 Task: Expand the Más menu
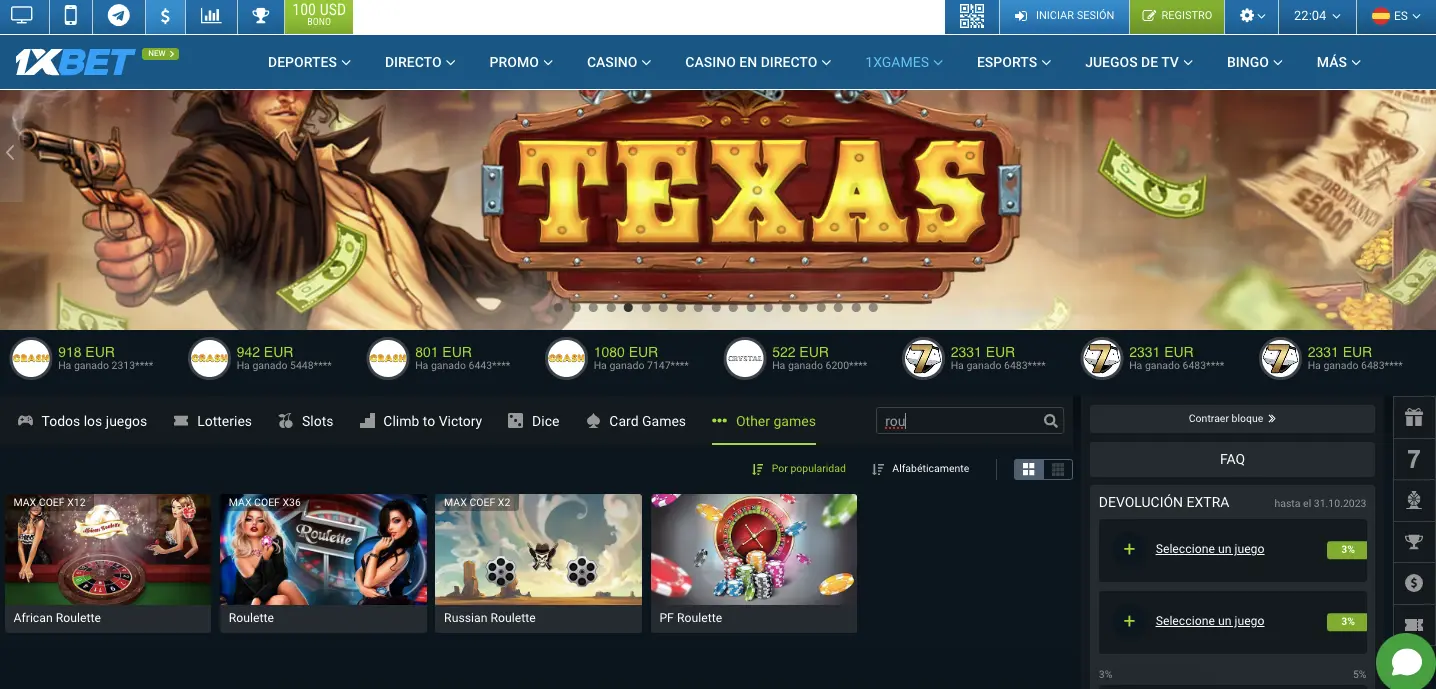point(1339,62)
